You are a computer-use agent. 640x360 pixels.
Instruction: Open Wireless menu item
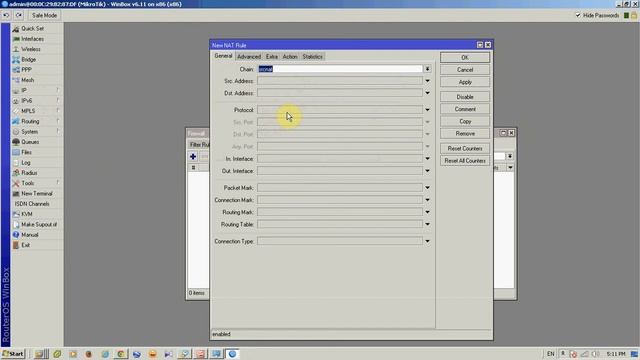tap(31, 49)
